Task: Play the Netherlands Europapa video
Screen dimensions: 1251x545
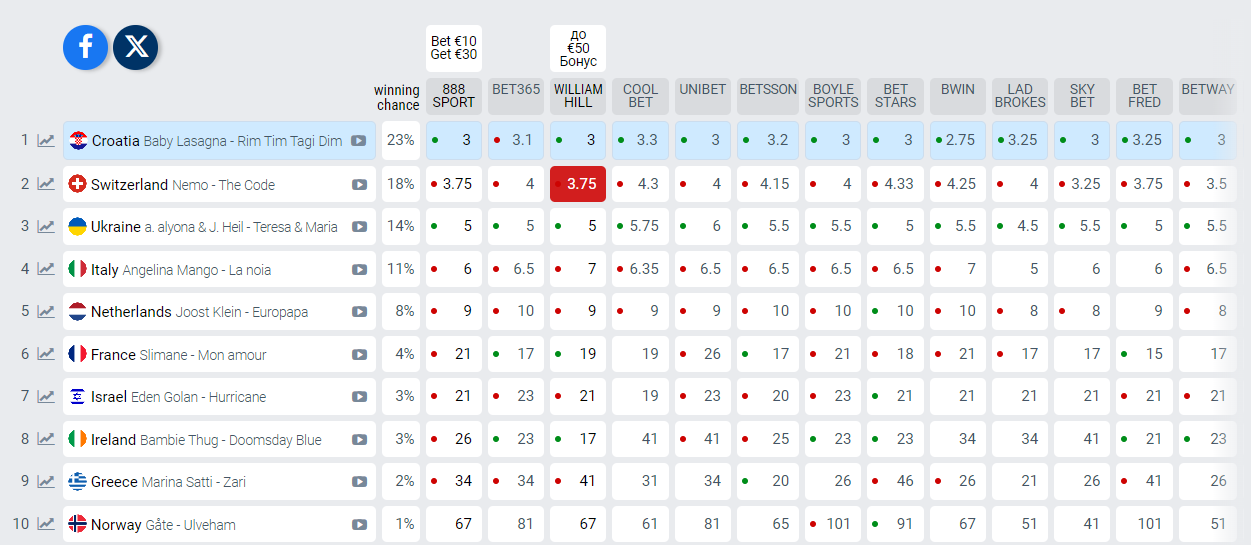Action: 359,312
